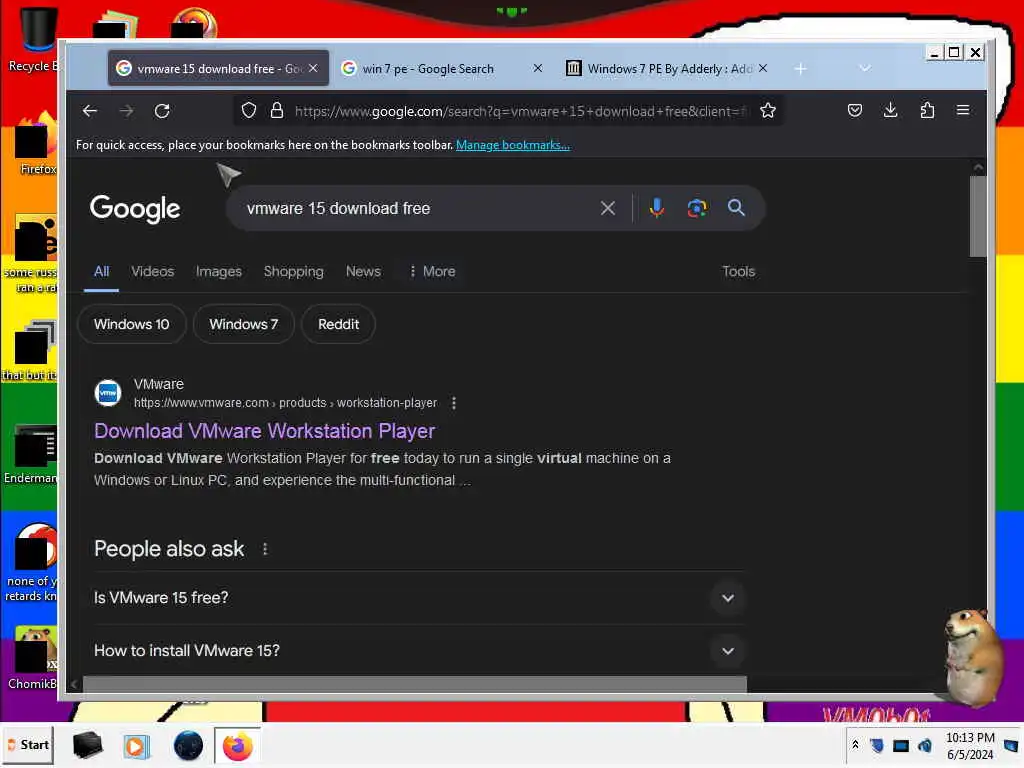Filter by the Windows 10 chip

(x=132, y=325)
